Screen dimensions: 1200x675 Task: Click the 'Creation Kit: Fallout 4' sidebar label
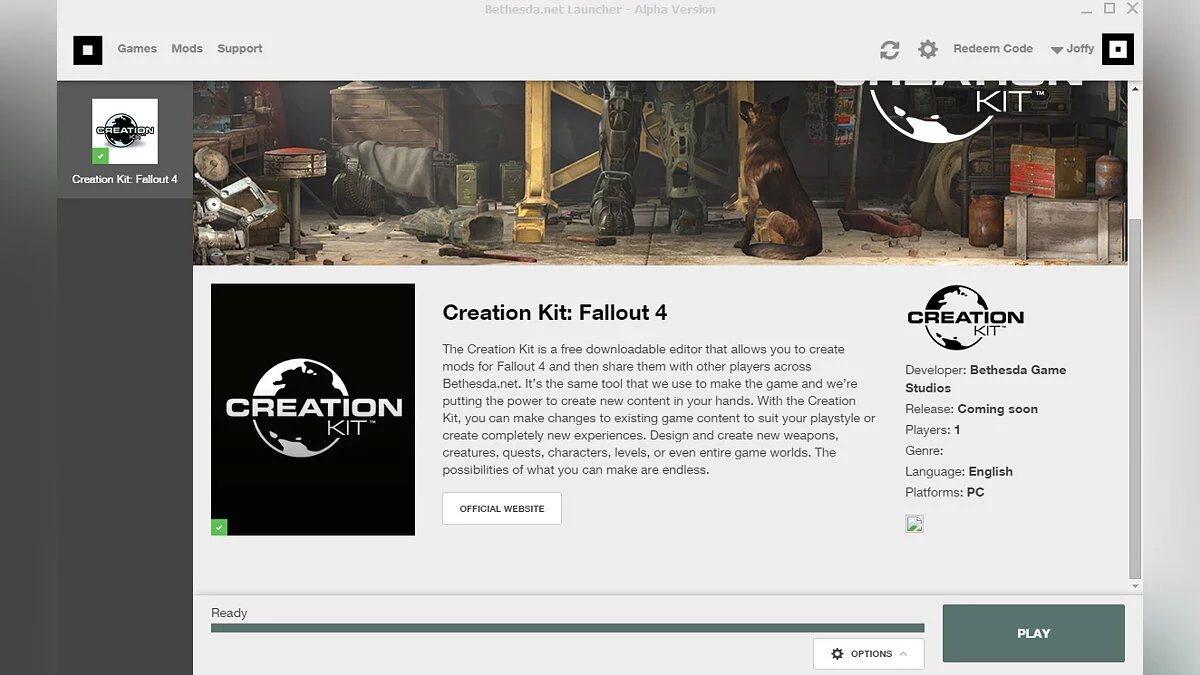tap(125, 180)
